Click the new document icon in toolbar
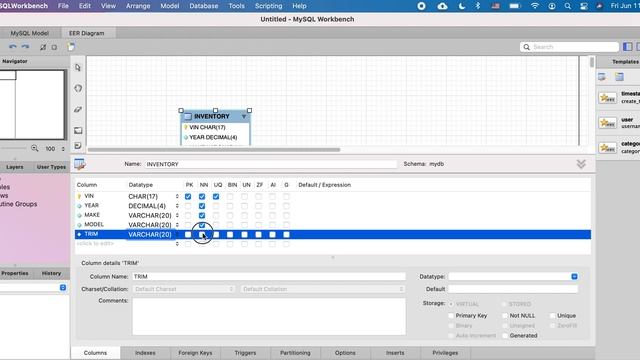This screenshot has height=360, width=640. 71,47
